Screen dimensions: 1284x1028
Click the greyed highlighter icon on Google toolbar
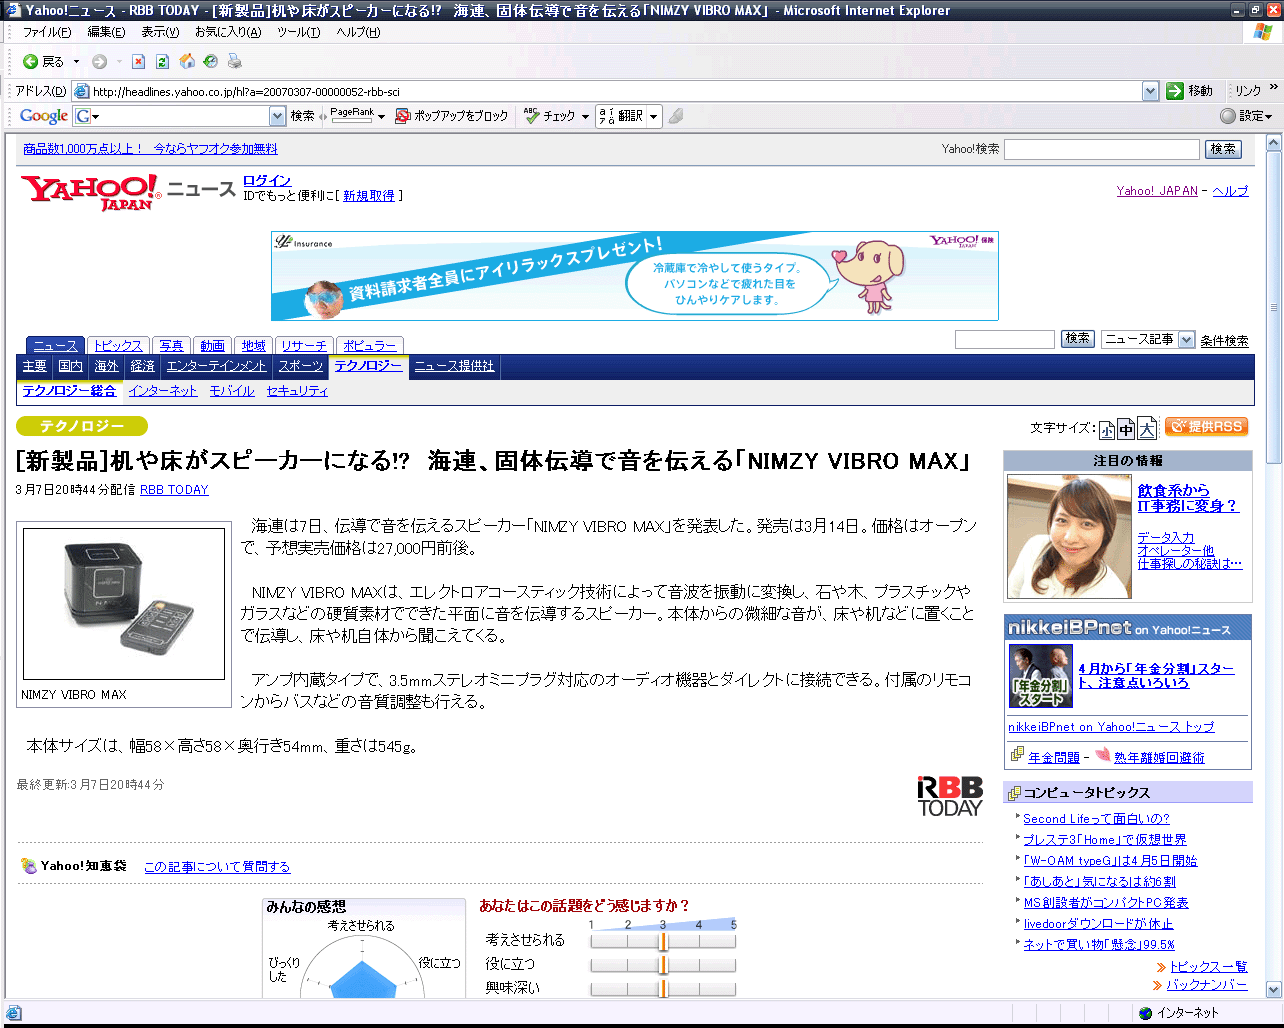tap(676, 116)
